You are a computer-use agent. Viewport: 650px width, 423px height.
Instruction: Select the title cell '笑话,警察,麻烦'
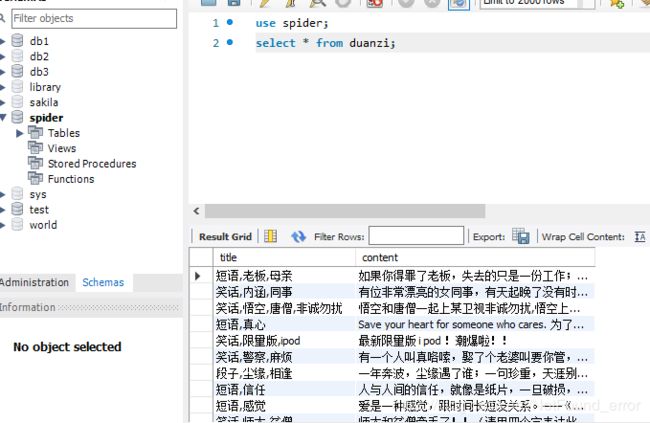point(284,357)
